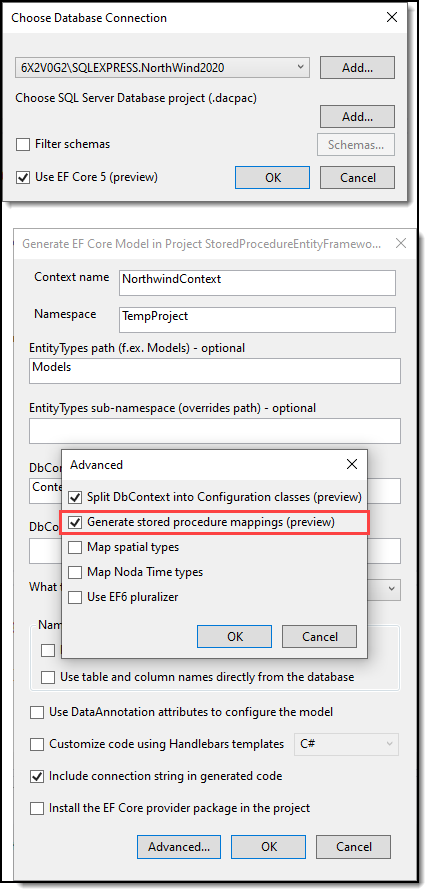Enable Map spatial types option
The image size is (430, 894).
tap(75, 547)
